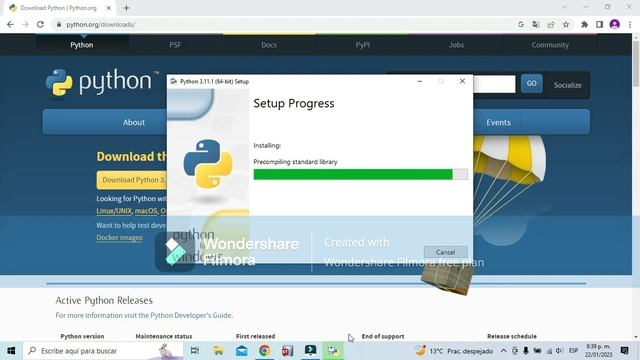Viewport: 640px width, 360px height.
Task: Go back using the browser back arrow
Action: pos(10,24)
